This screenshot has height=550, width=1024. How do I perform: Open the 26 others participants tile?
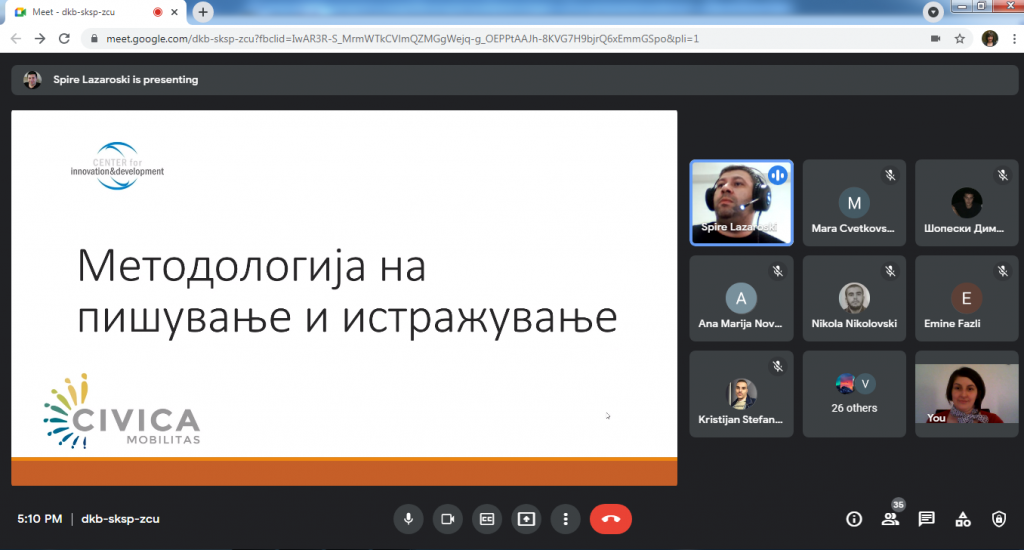point(854,394)
